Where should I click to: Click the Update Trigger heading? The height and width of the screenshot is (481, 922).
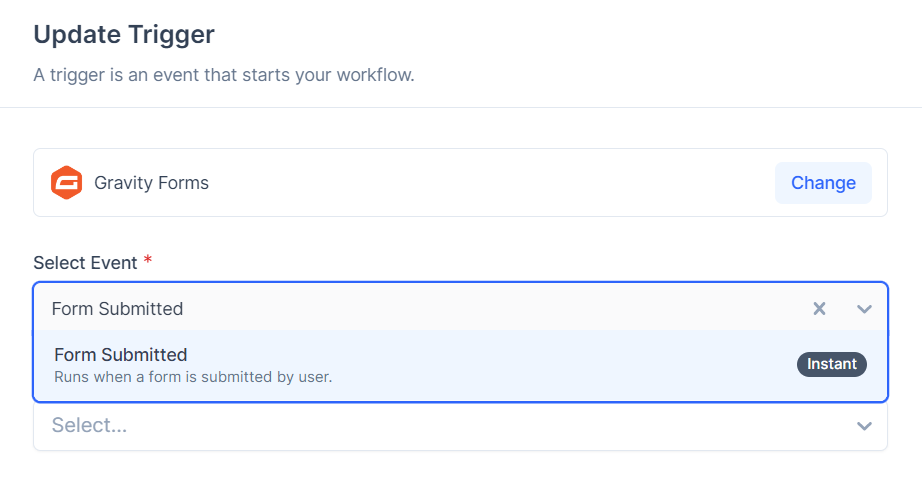coord(124,34)
